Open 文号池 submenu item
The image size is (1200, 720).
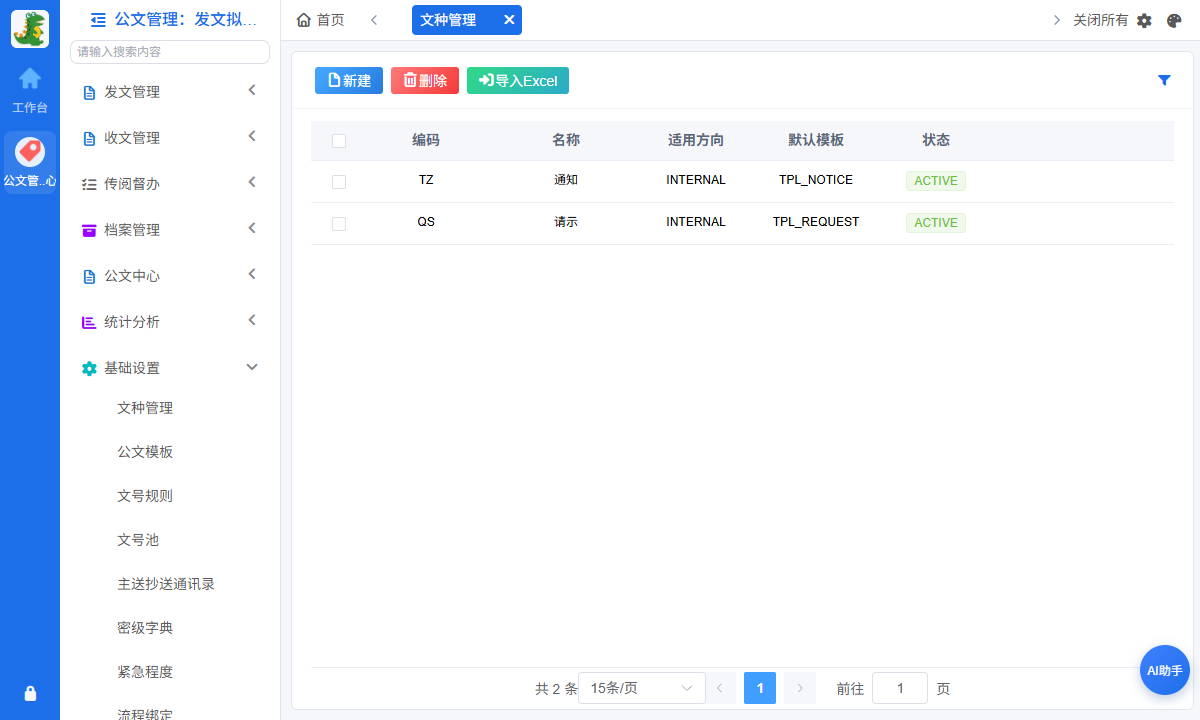[138, 540]
